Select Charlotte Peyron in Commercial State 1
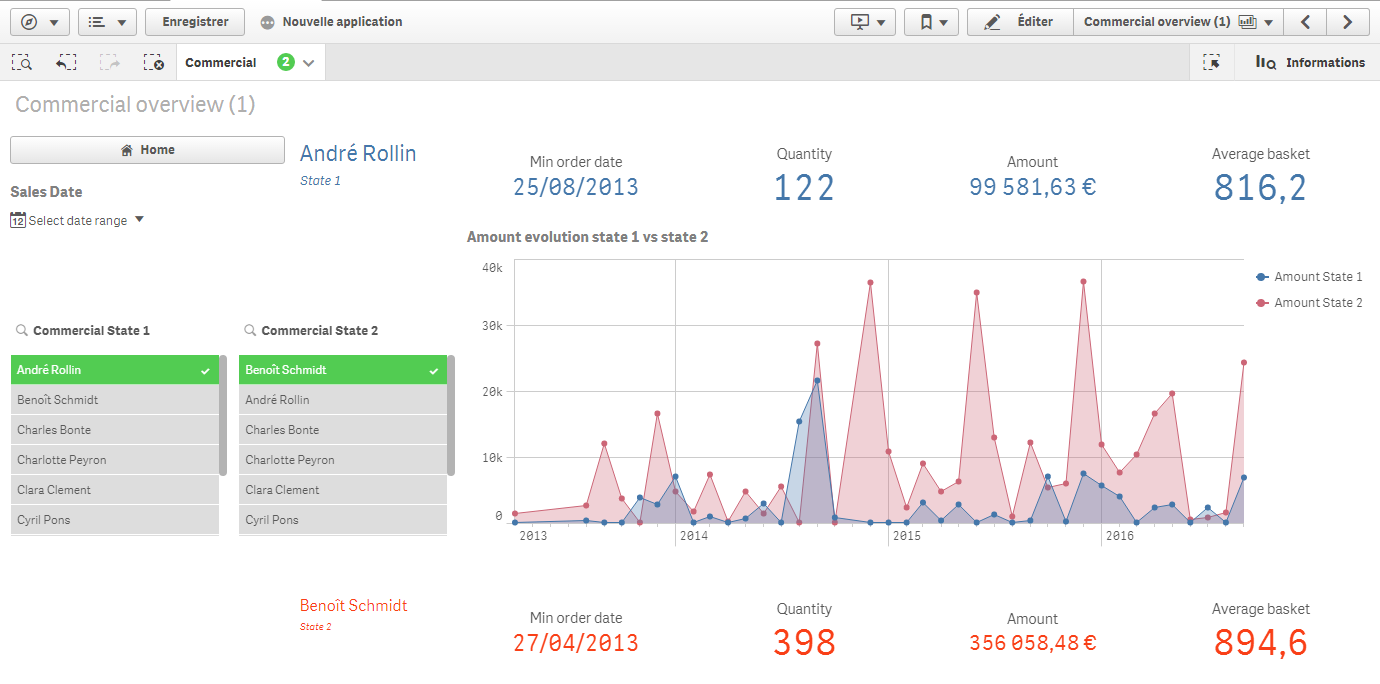This screenshot has height=684, width=1380. point(115,460)
